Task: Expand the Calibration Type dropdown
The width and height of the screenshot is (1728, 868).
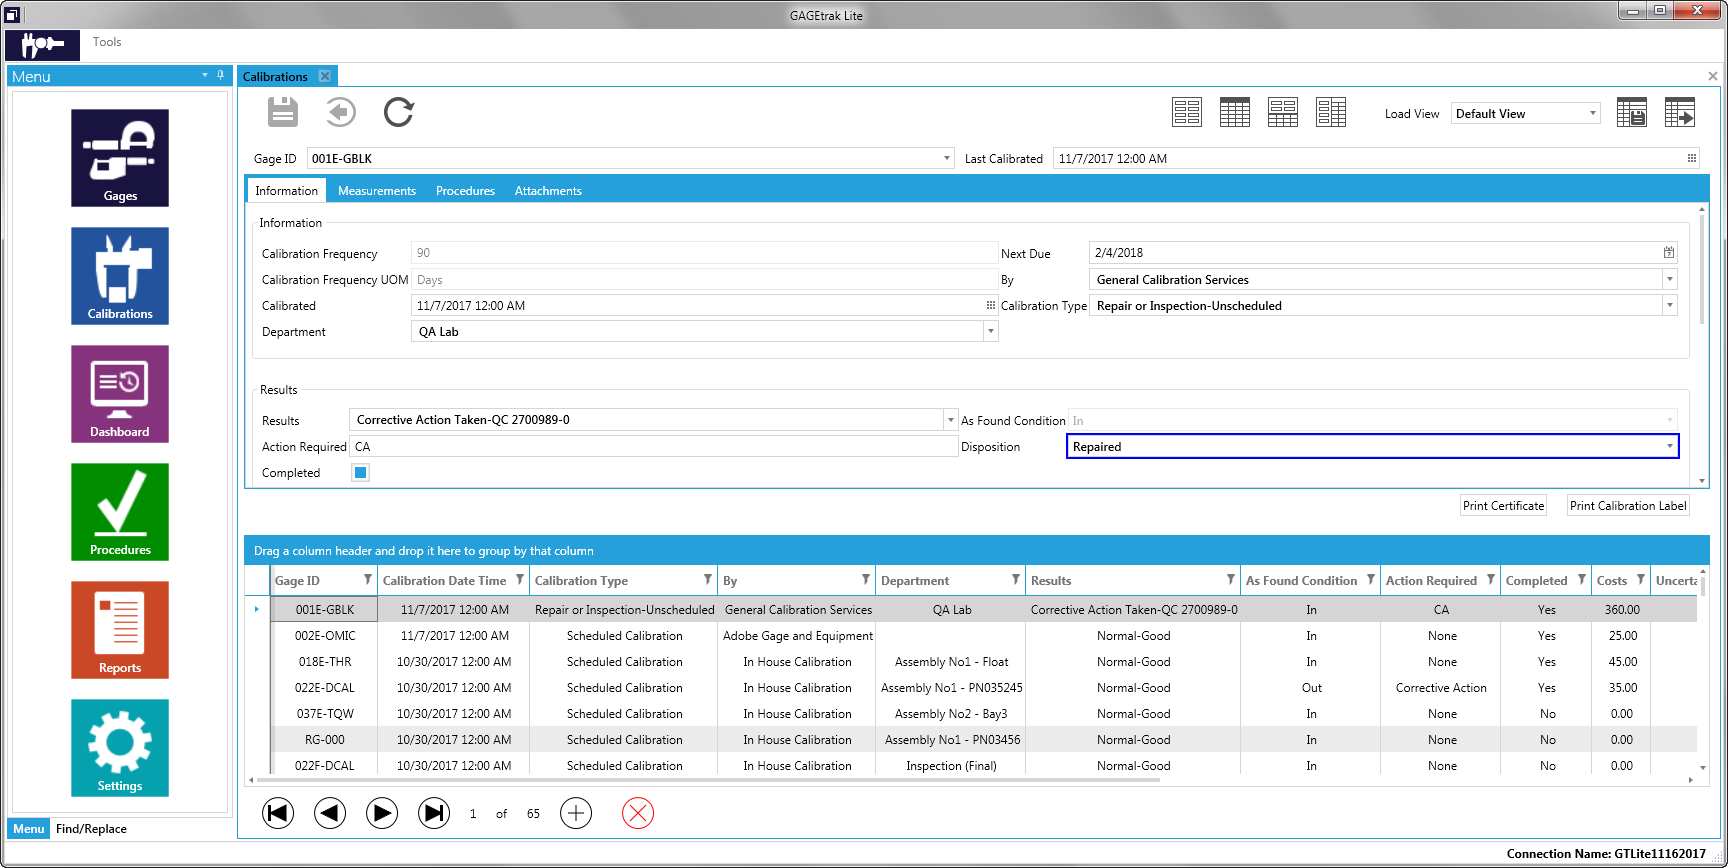Action: (1669, 305)
